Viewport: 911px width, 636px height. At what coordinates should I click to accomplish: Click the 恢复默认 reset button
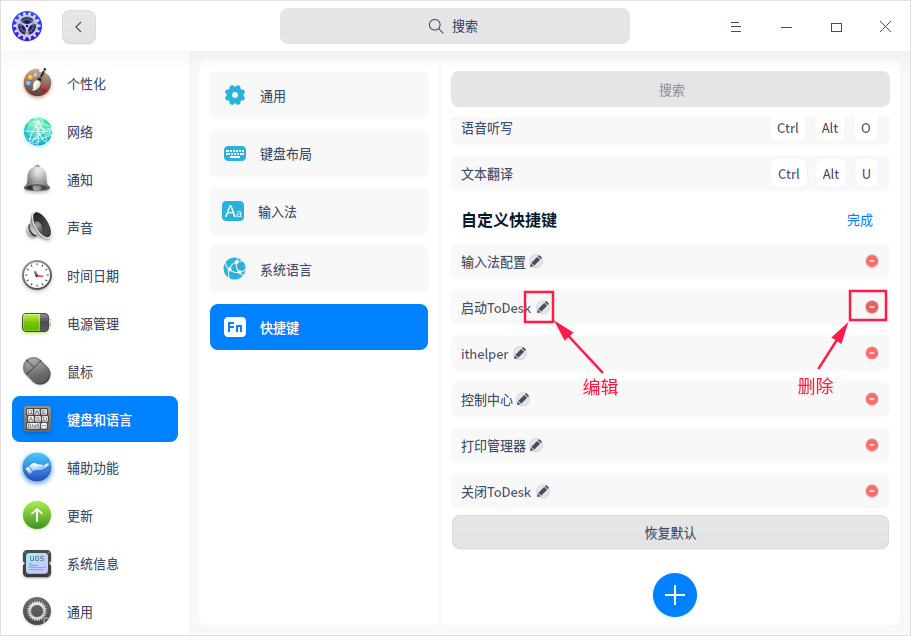pyautogui.click(x=670, y=532)
